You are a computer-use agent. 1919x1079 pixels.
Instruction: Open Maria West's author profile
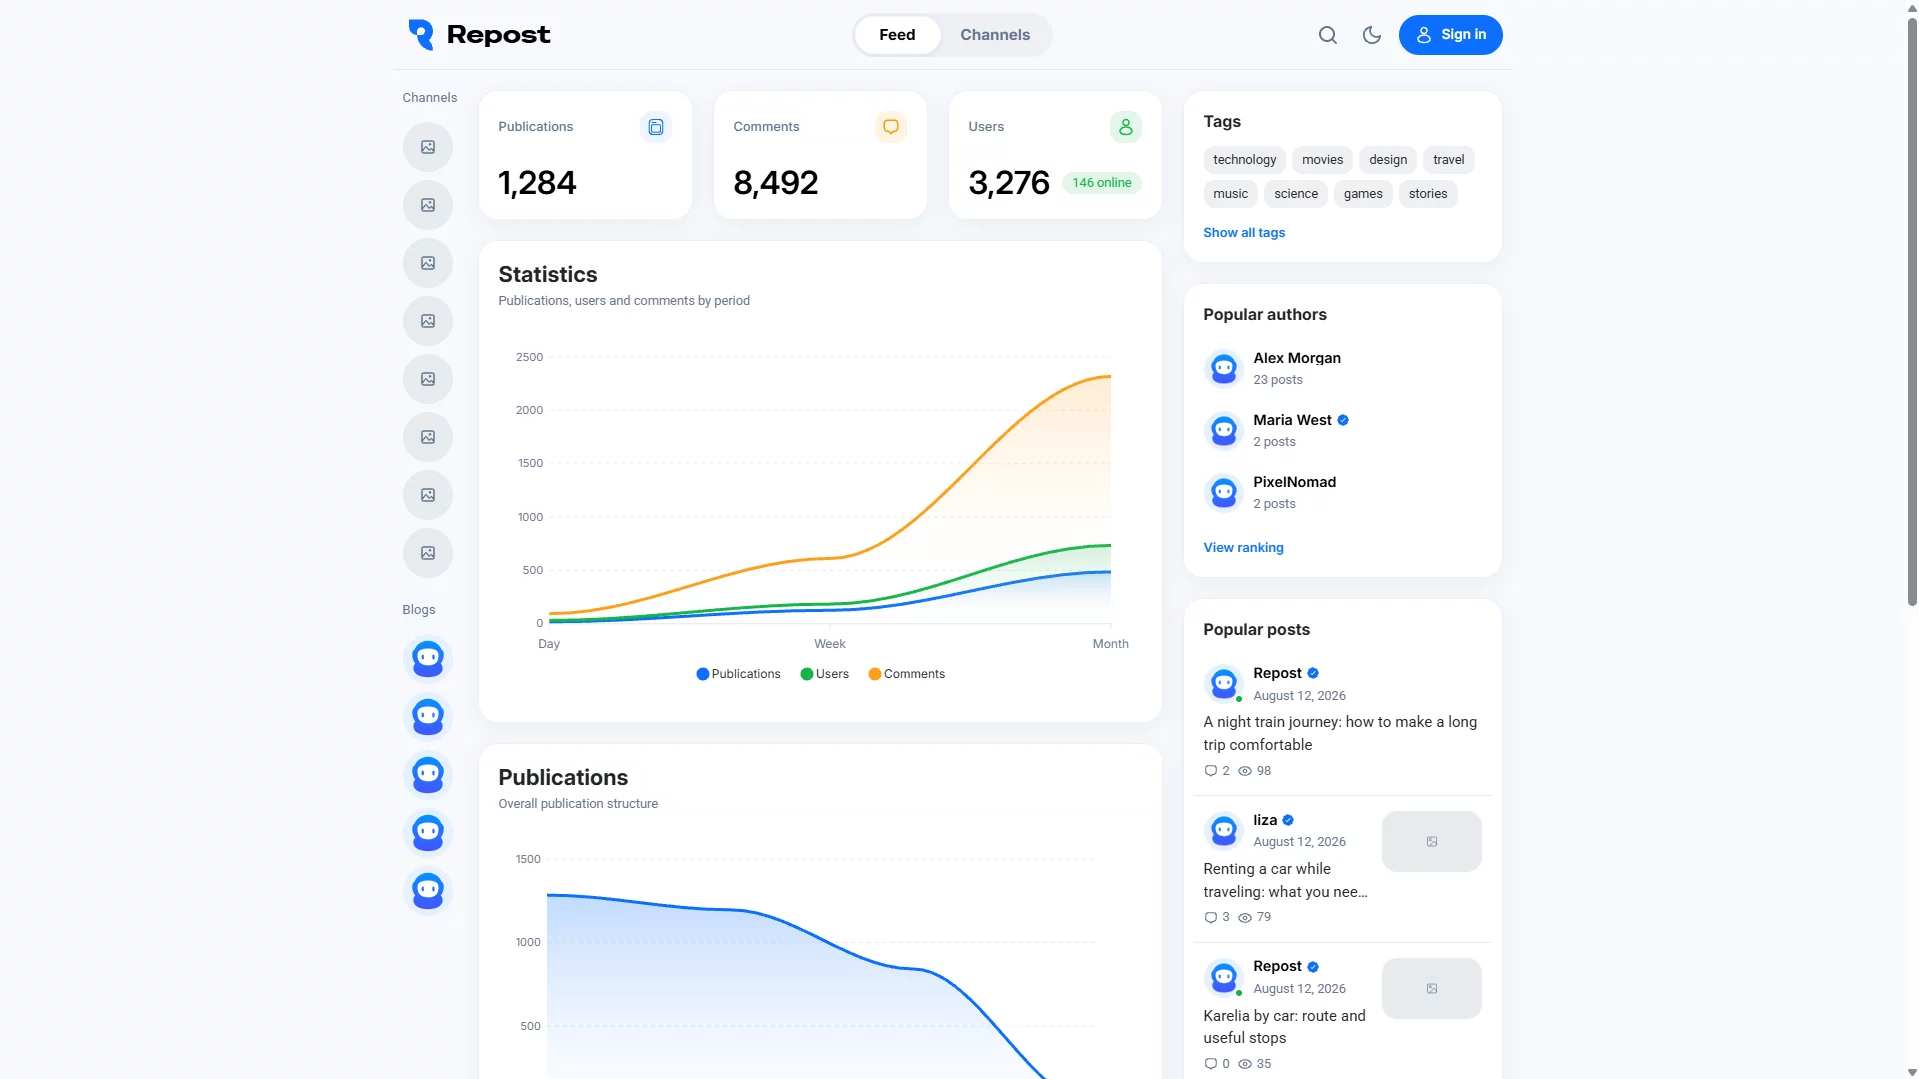pyautogui.click(x=1291, y=420)
